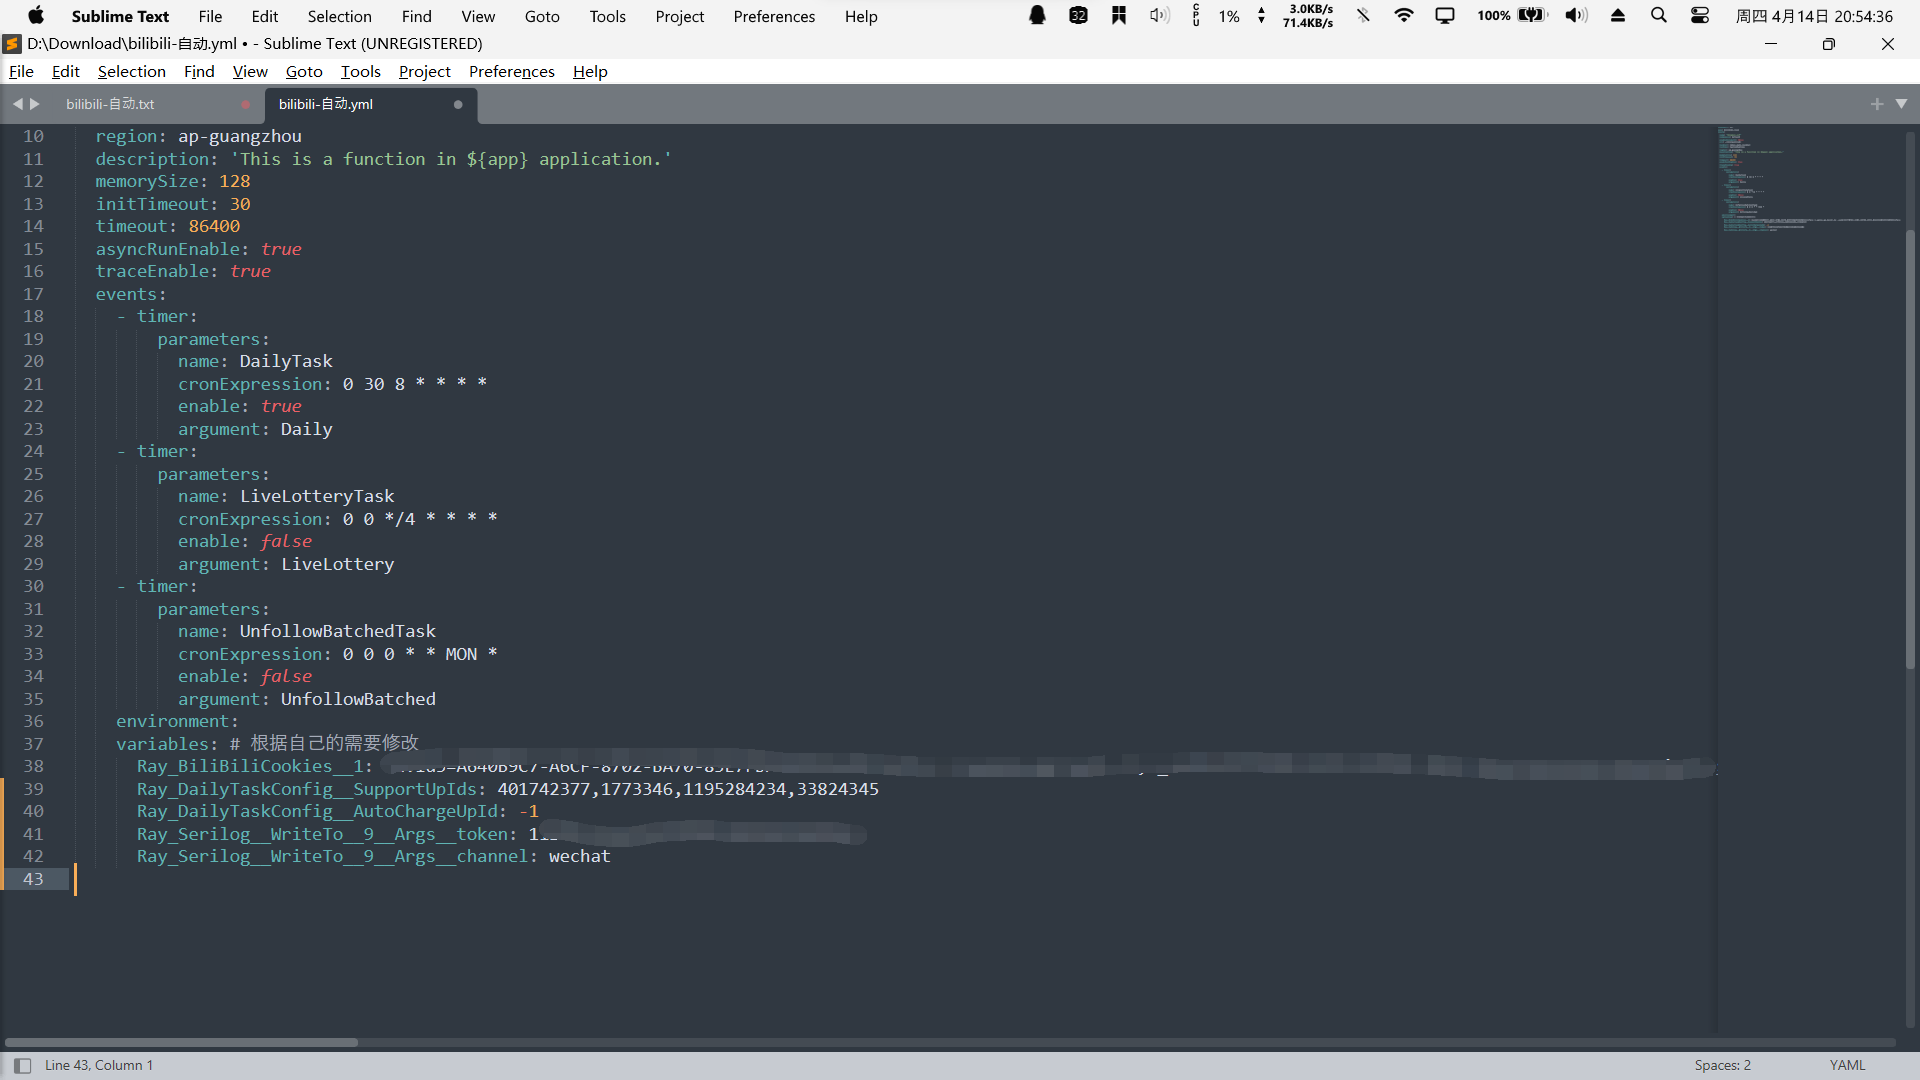Click the bookmark icon in menu bar

(x=1119, y=16)
